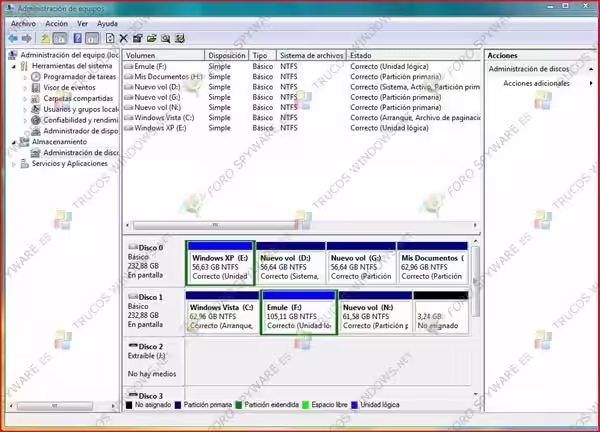Select Windows XP (E:) partition block on Disco 0

pos(220,263)
